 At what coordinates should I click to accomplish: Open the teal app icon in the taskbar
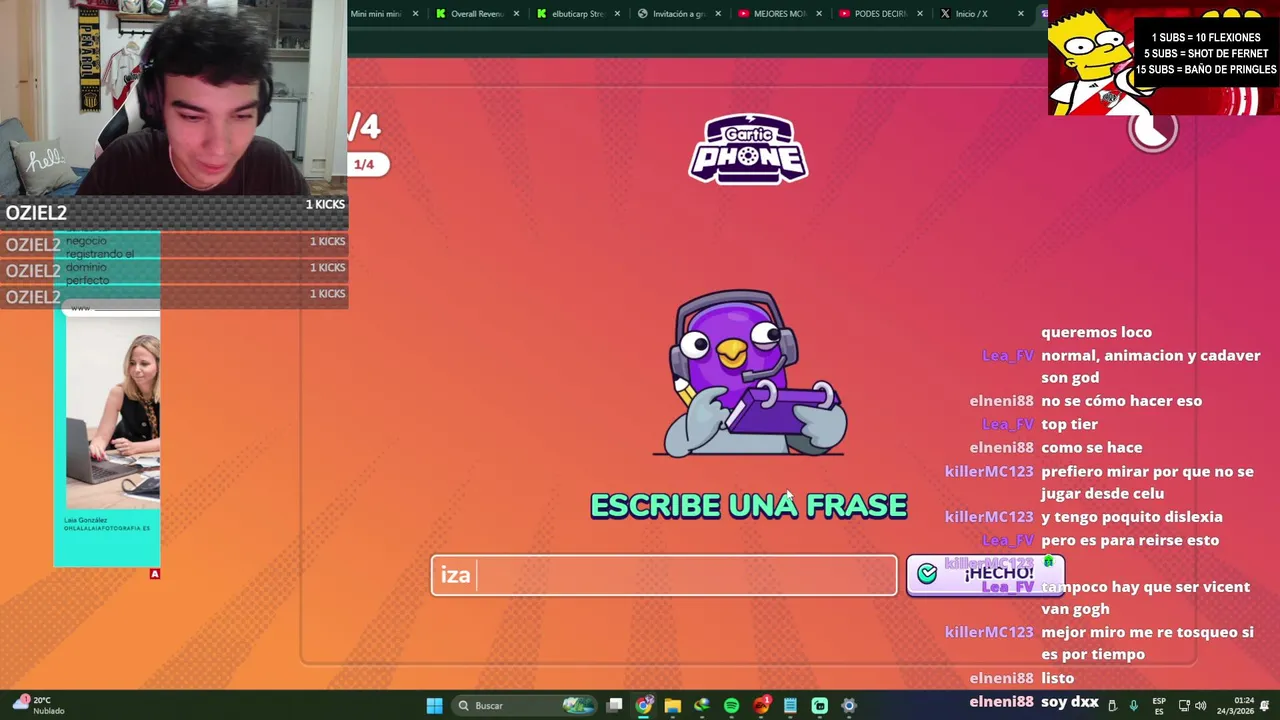tap(820, 706)
